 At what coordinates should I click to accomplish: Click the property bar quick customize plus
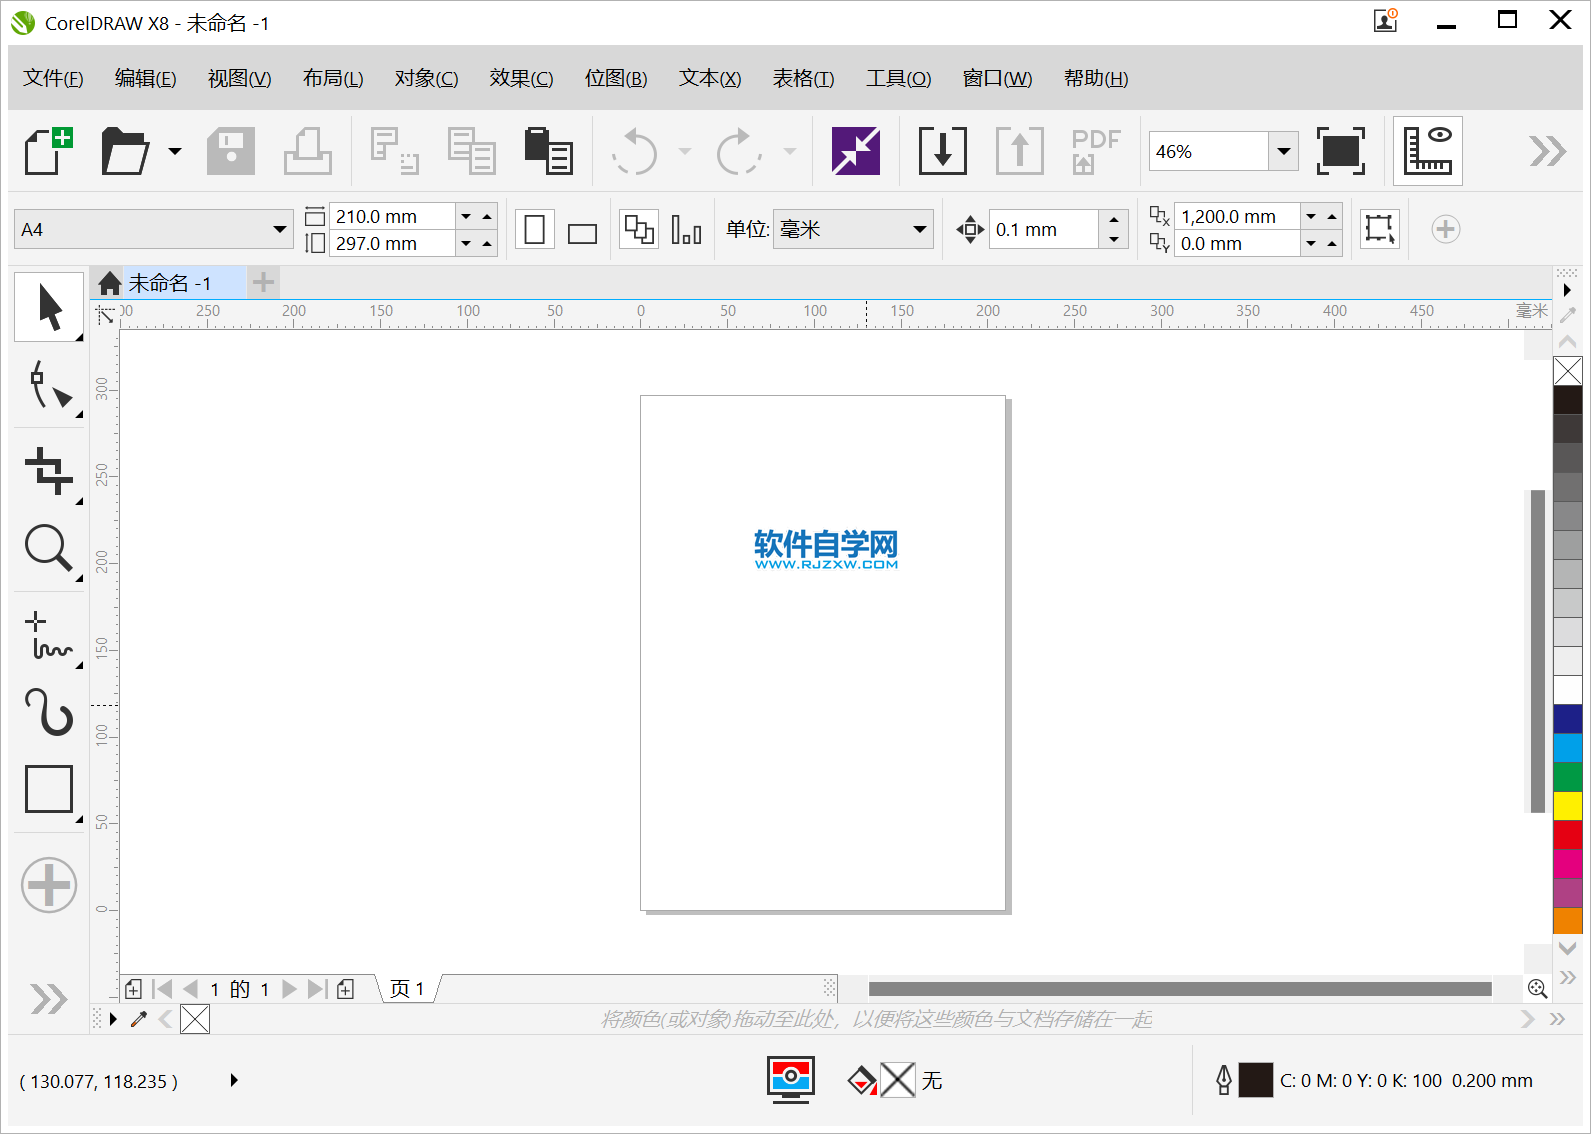pyautogui.click(x=1445, y=229)
